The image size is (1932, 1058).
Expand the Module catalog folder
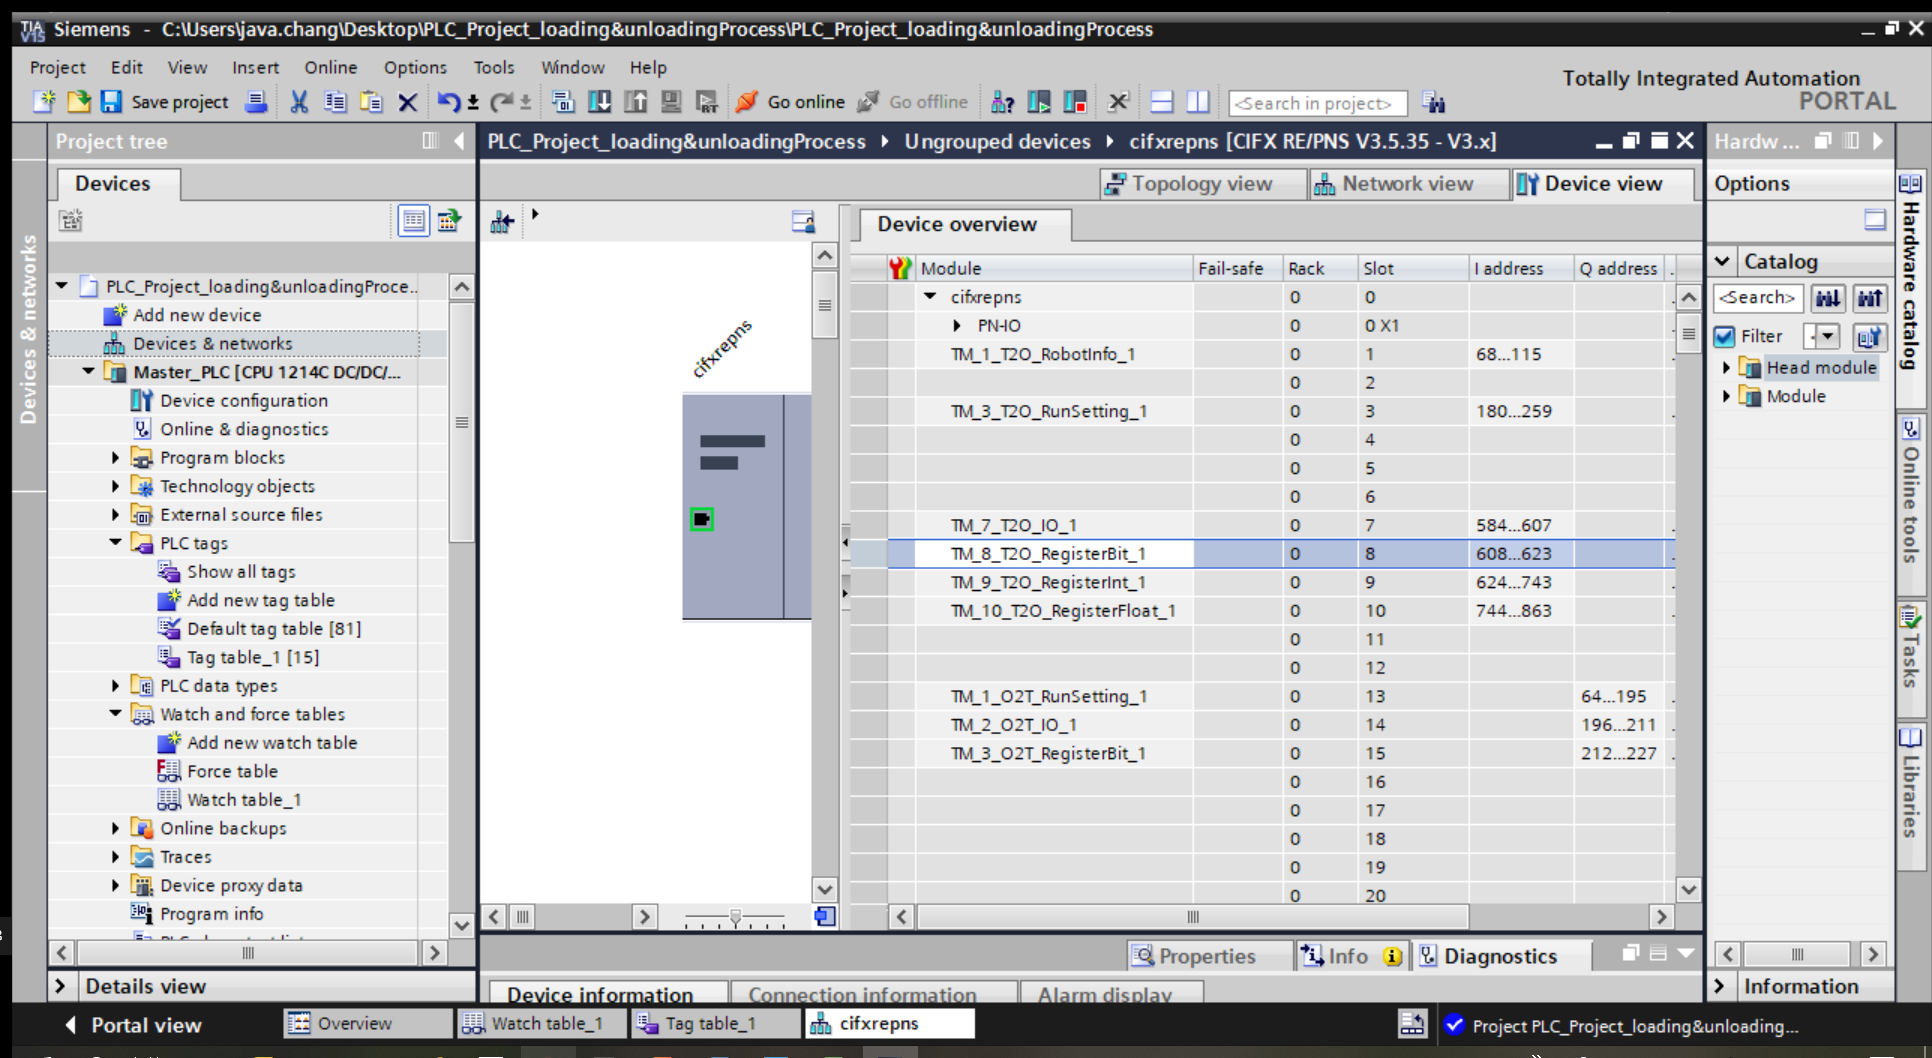[x=1726, y=396]
